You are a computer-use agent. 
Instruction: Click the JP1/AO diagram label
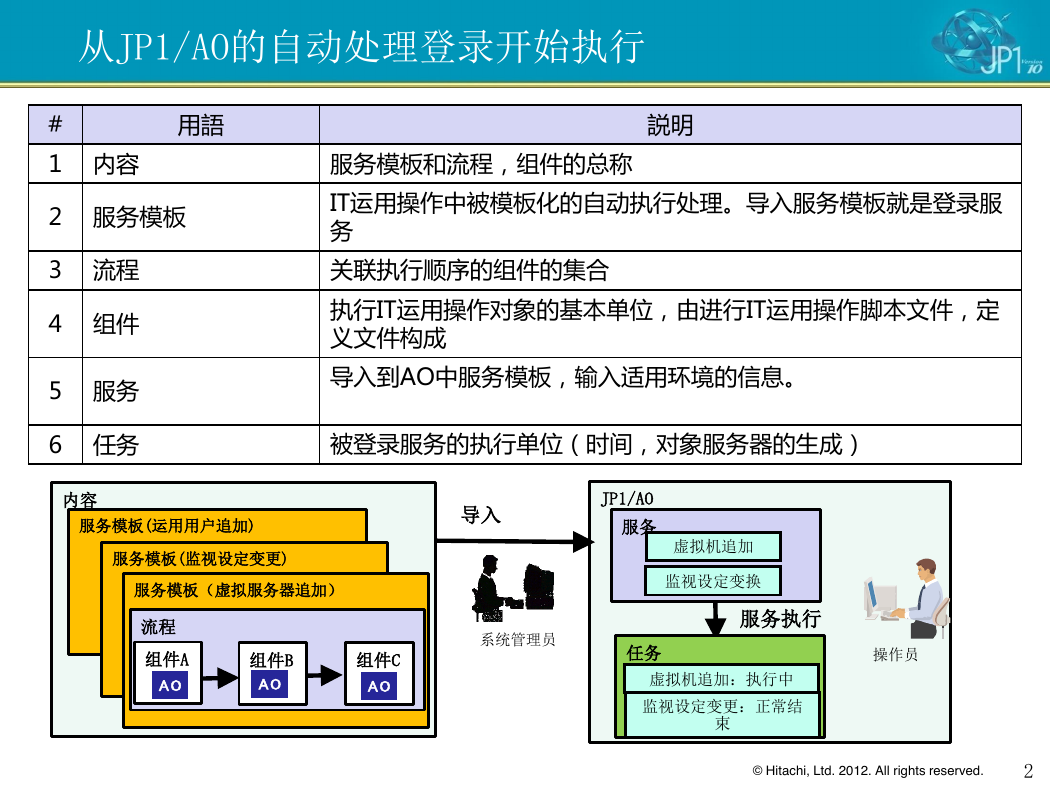tap(627, 499)
